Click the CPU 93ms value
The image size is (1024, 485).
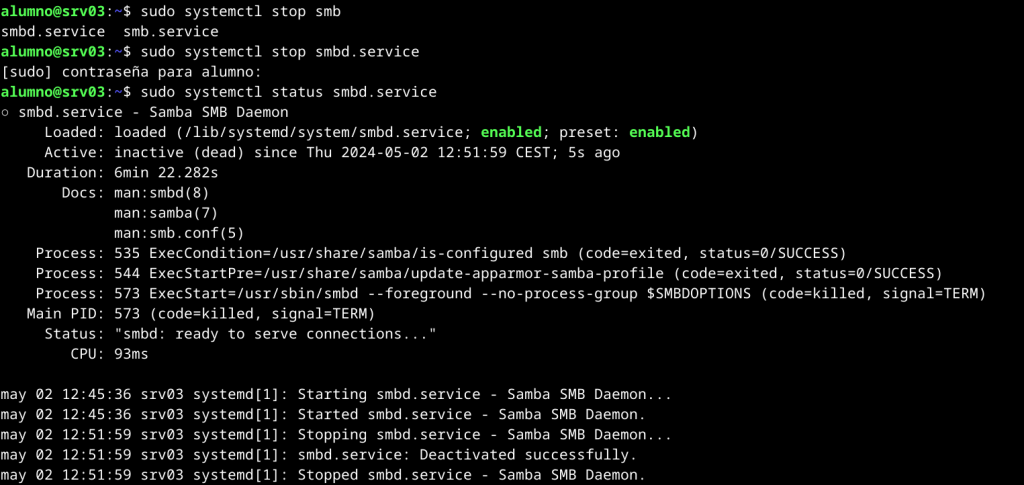131,353
